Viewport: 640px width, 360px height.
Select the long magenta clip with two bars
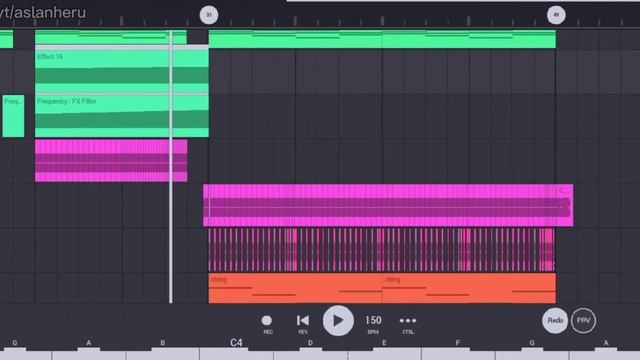tap(388, 205)
